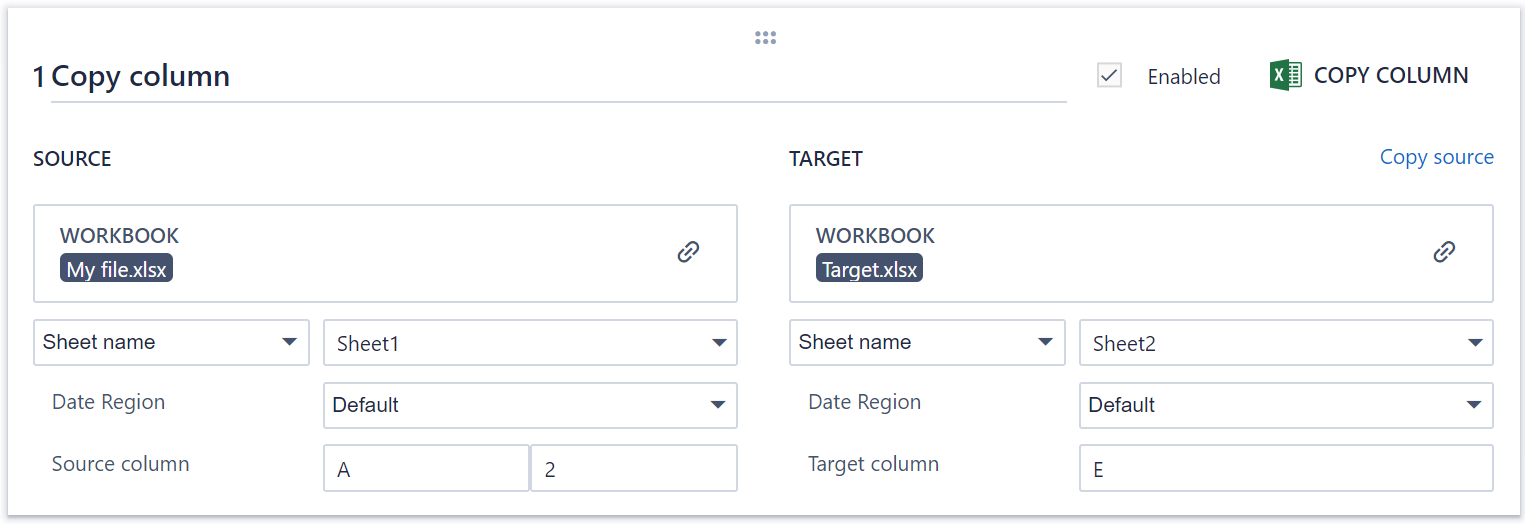Click the Source column letter field
The height and width of the screenshot is (524, 1525).
coord(426,469)
